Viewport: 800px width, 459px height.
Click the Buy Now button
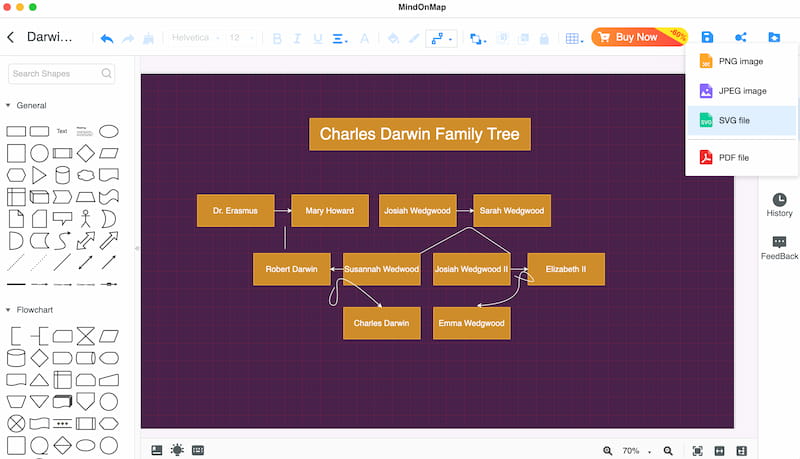[636, 37]
